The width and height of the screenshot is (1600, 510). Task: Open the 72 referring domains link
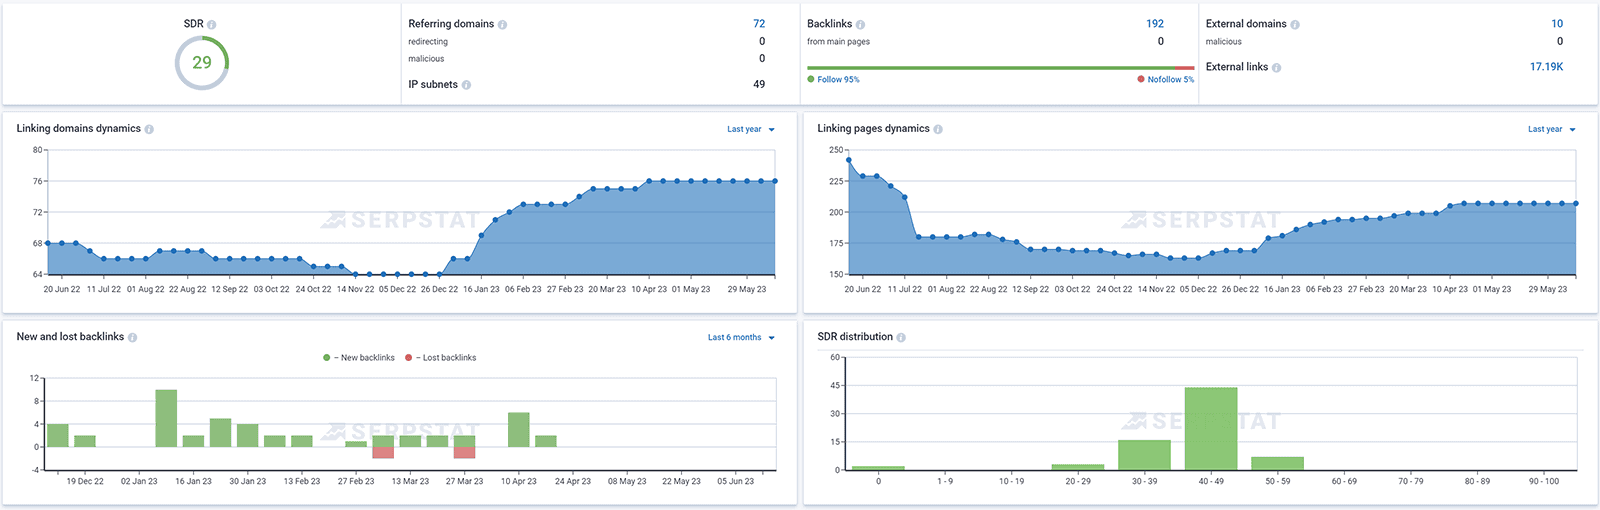tap(759, 24)
